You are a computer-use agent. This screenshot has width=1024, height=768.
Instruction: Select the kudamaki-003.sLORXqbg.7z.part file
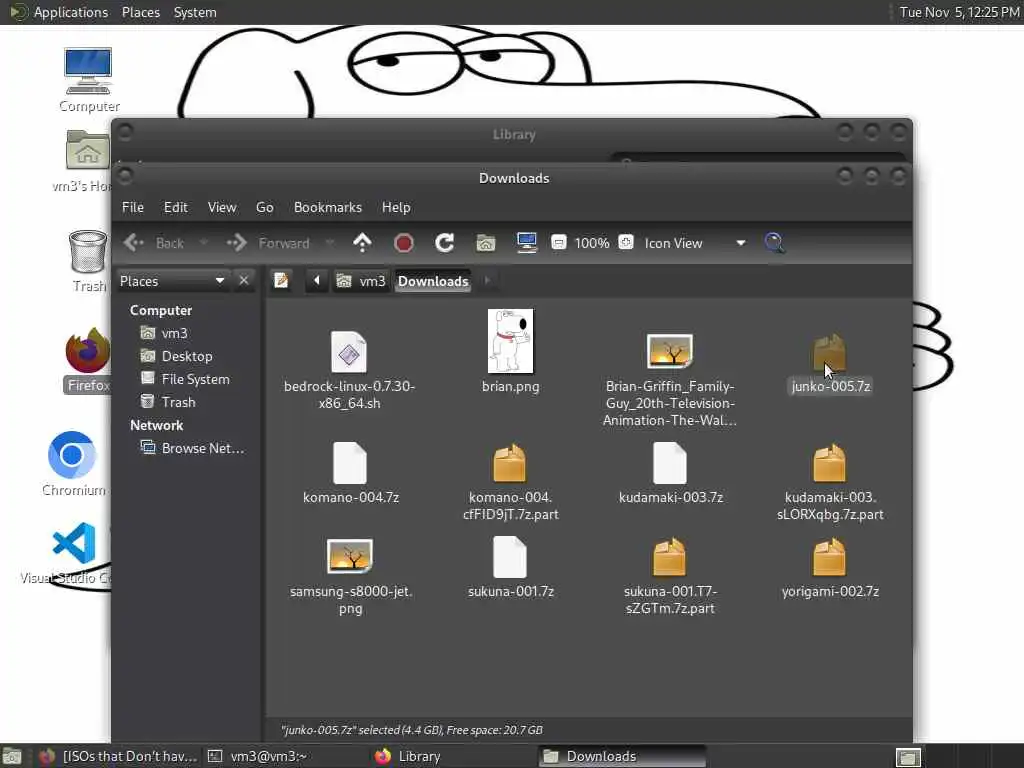(x=830, y=482)
